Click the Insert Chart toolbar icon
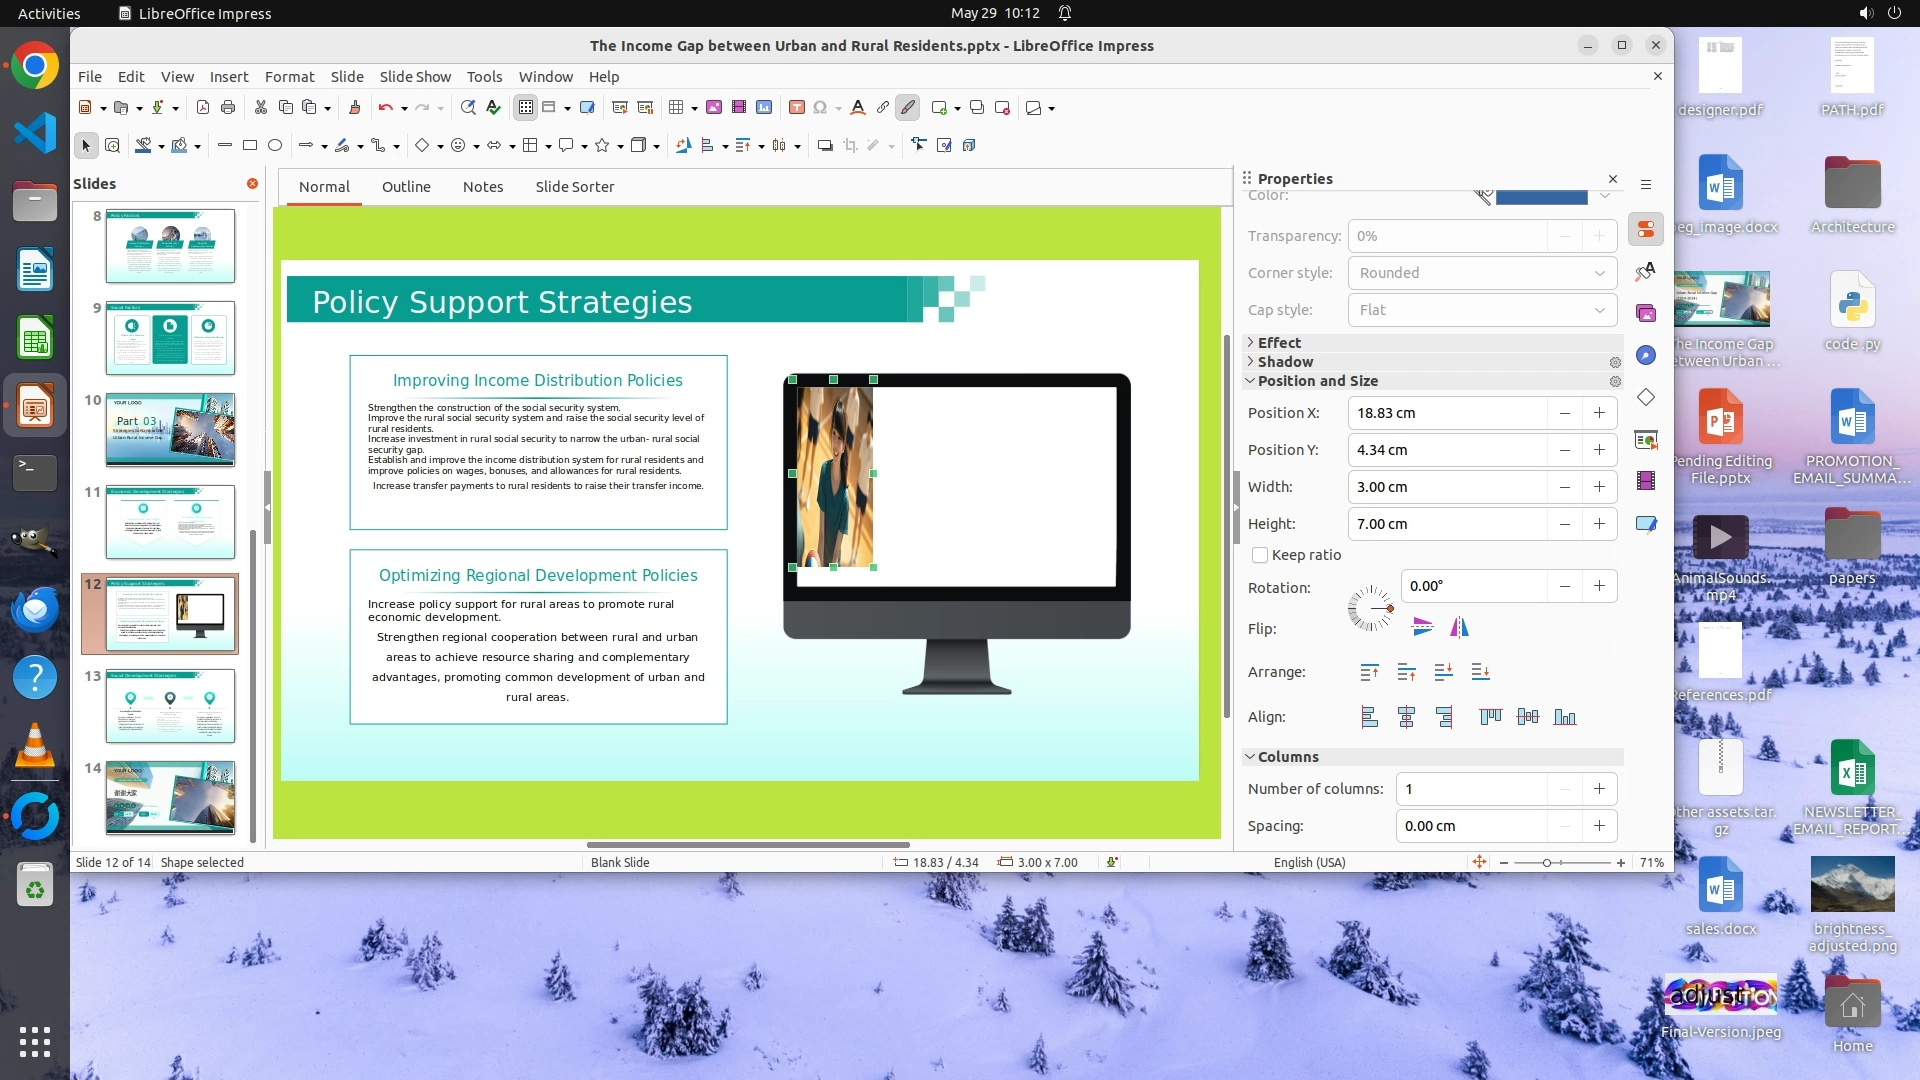1920x1080 pixels. pos(764,108)
